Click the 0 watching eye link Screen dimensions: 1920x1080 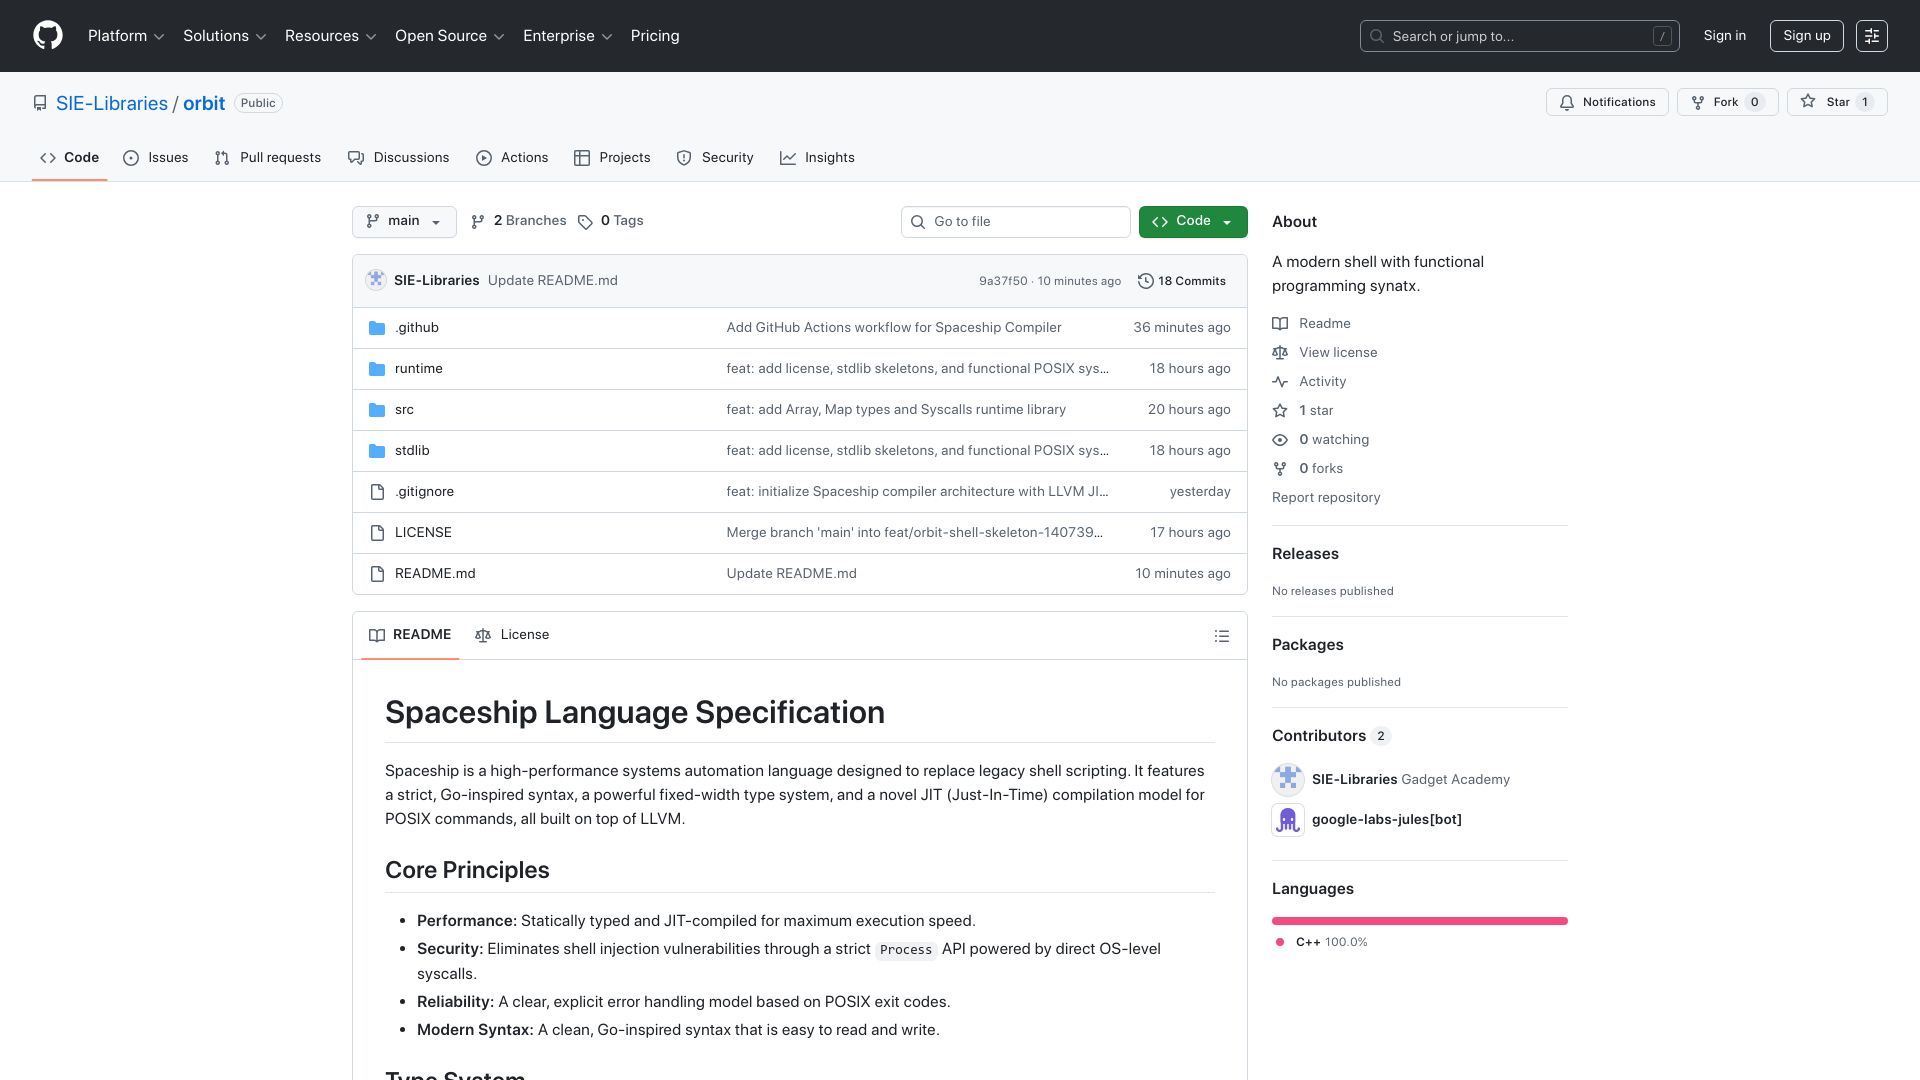pos(1321,440)
